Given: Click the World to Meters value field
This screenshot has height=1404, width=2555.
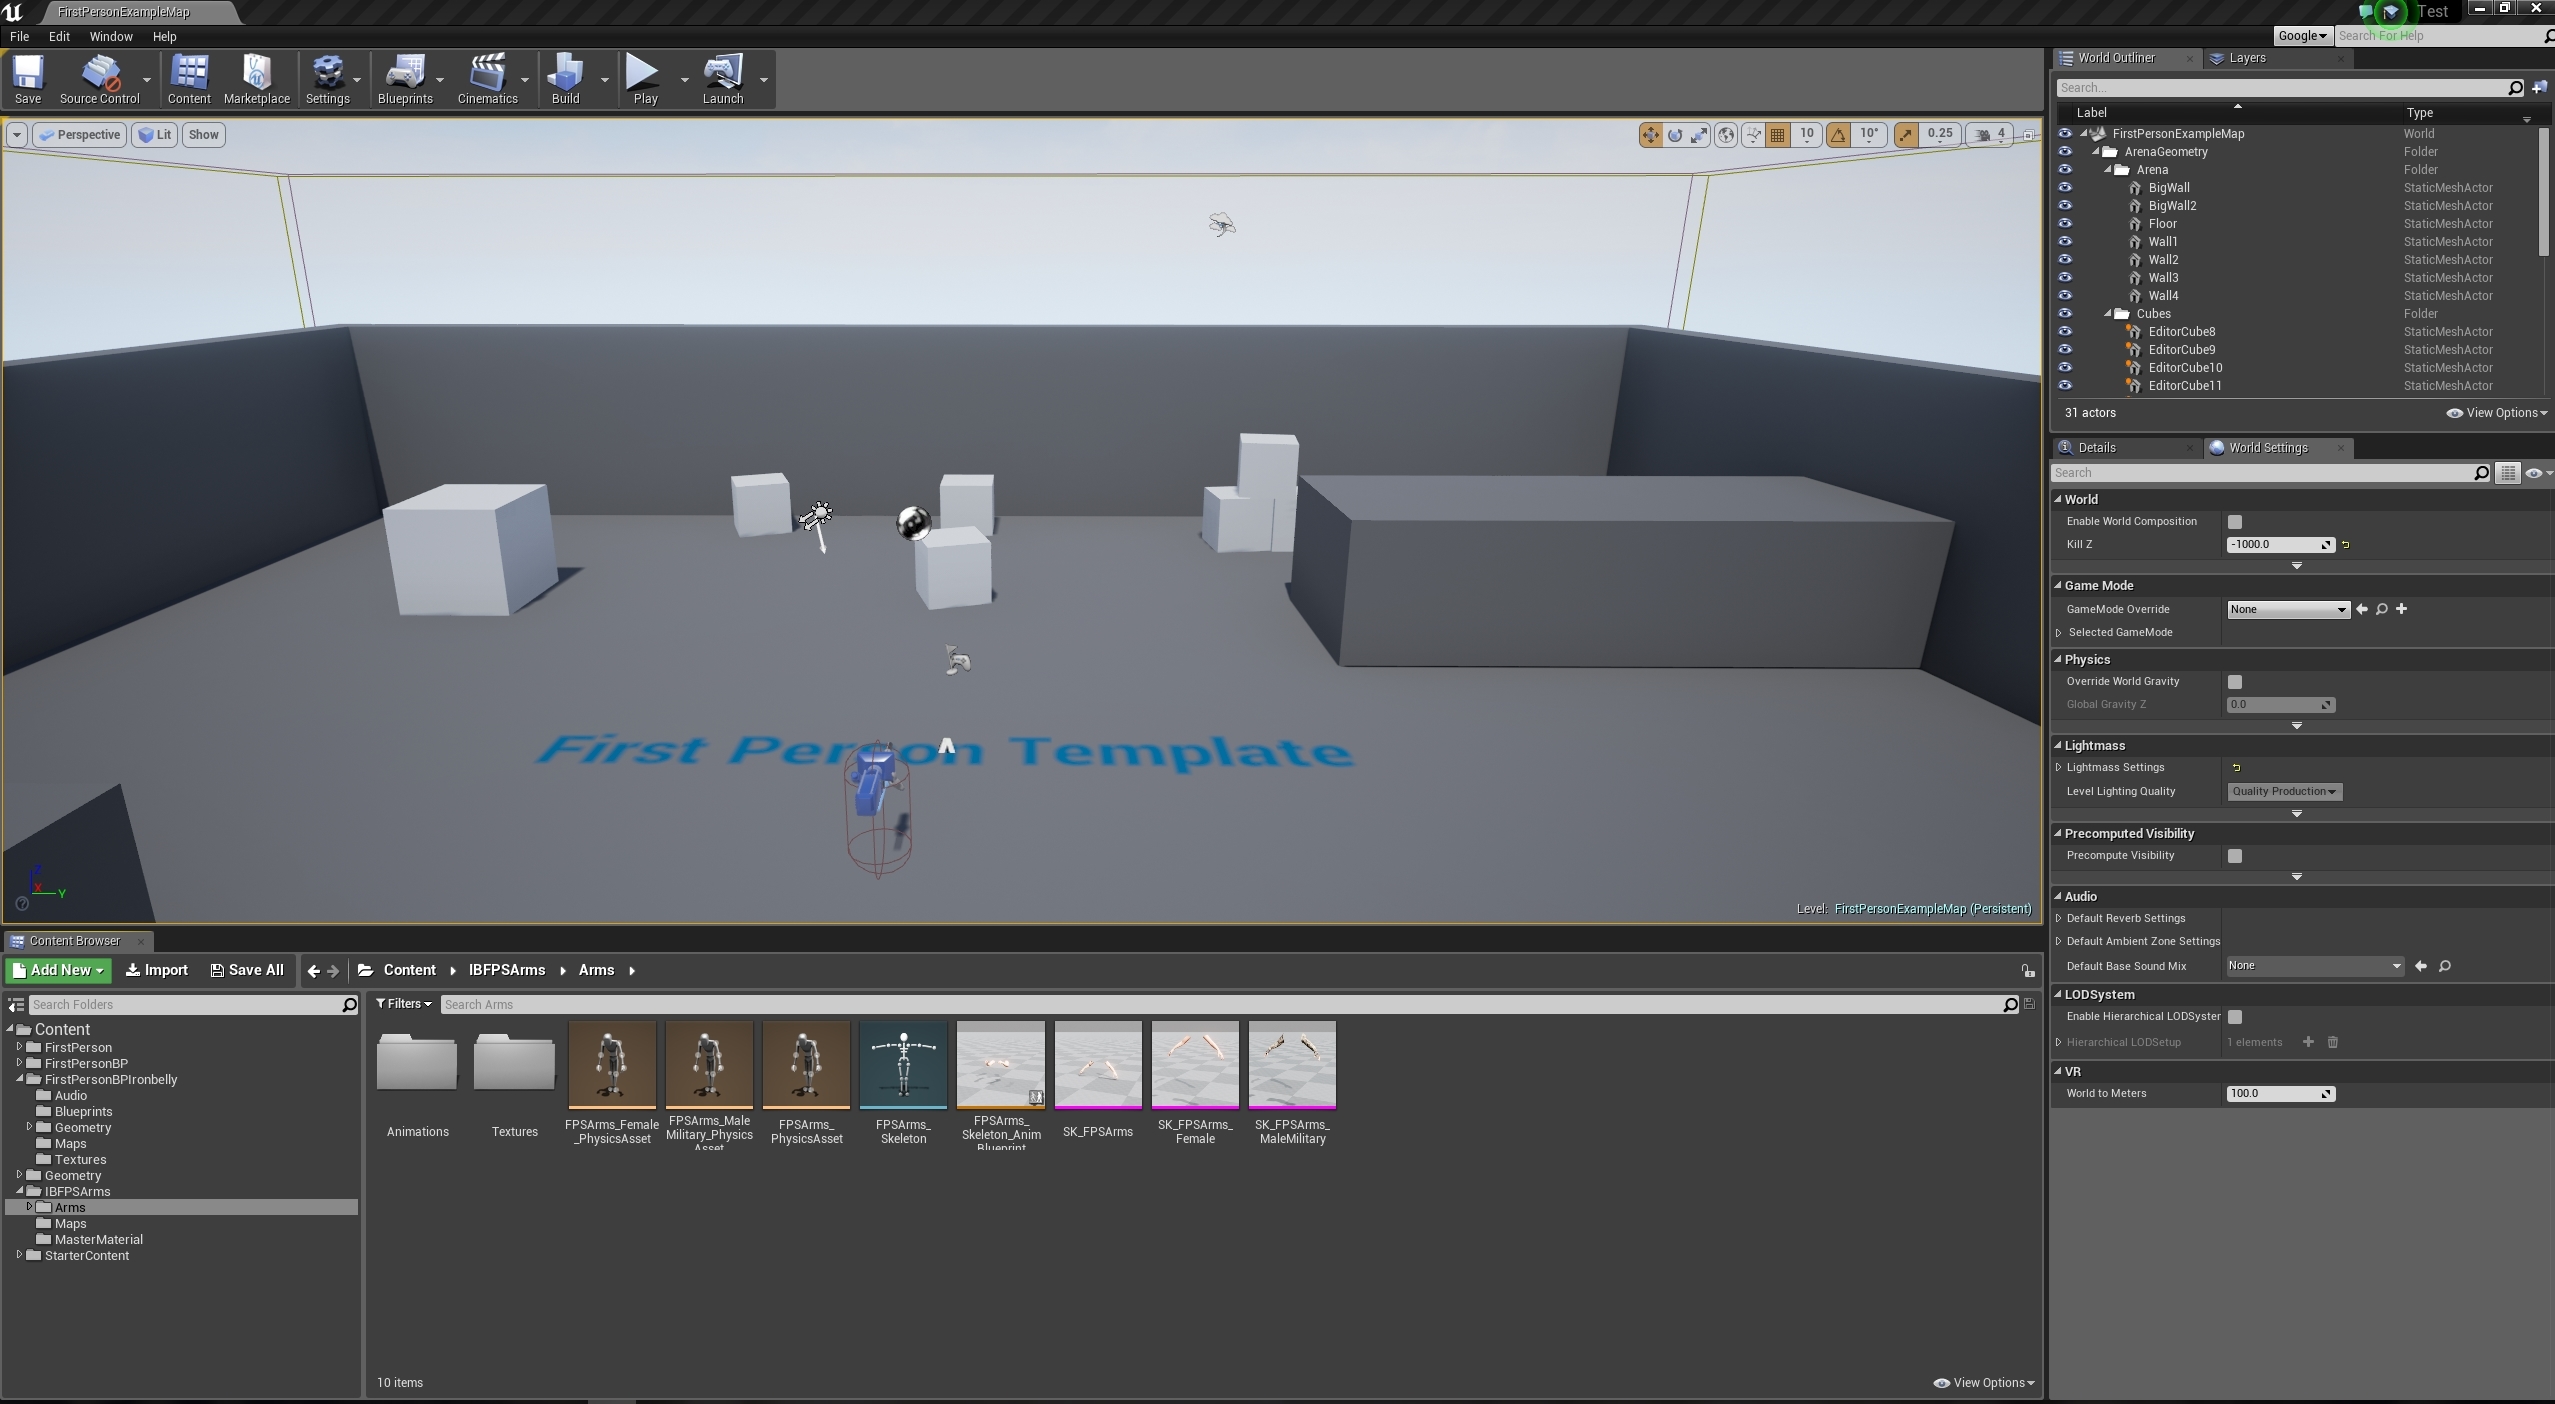Looking at the screenshot, I should pyautogui.click(x=2280, y=1094).
